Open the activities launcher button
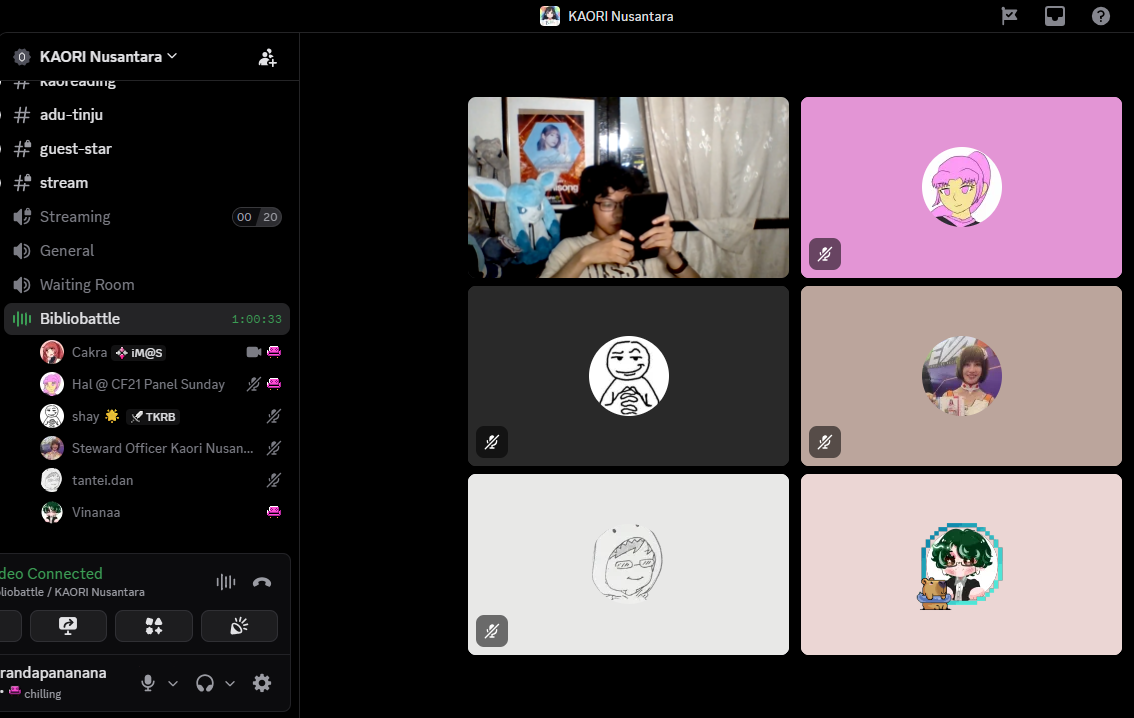1134x718 pixels. pos(153,626)
